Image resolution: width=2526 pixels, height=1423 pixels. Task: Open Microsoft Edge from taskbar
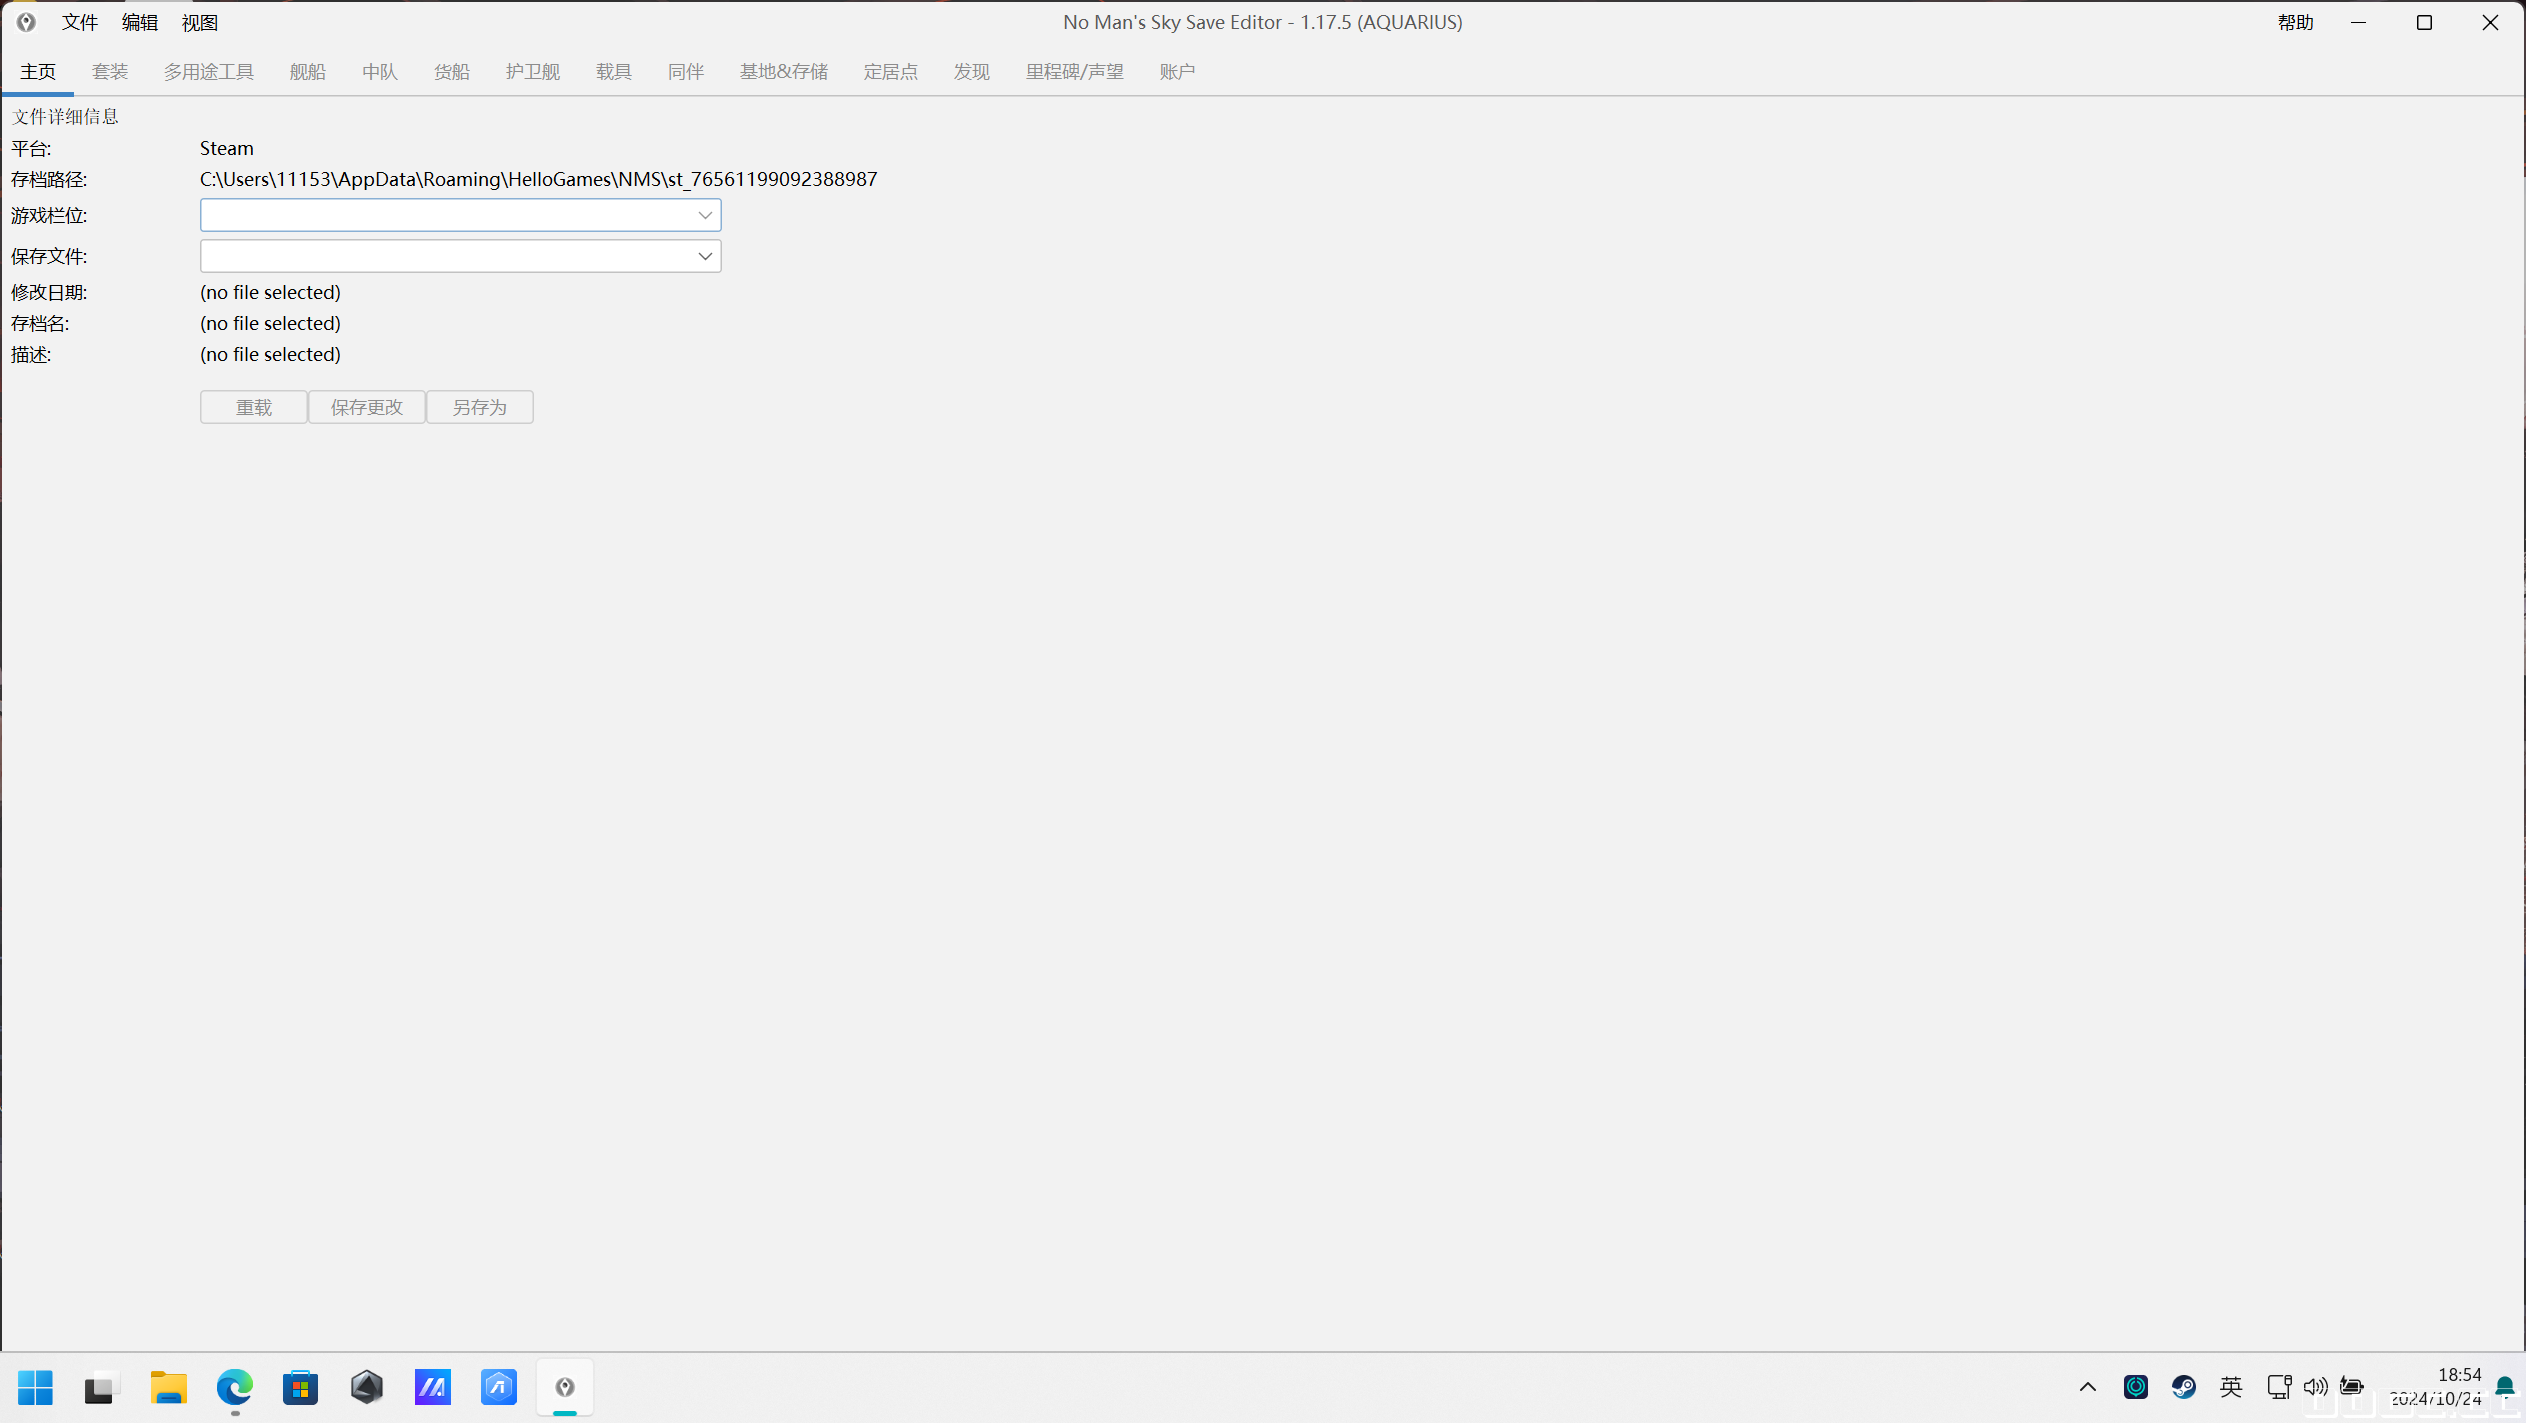(235, 1387)
